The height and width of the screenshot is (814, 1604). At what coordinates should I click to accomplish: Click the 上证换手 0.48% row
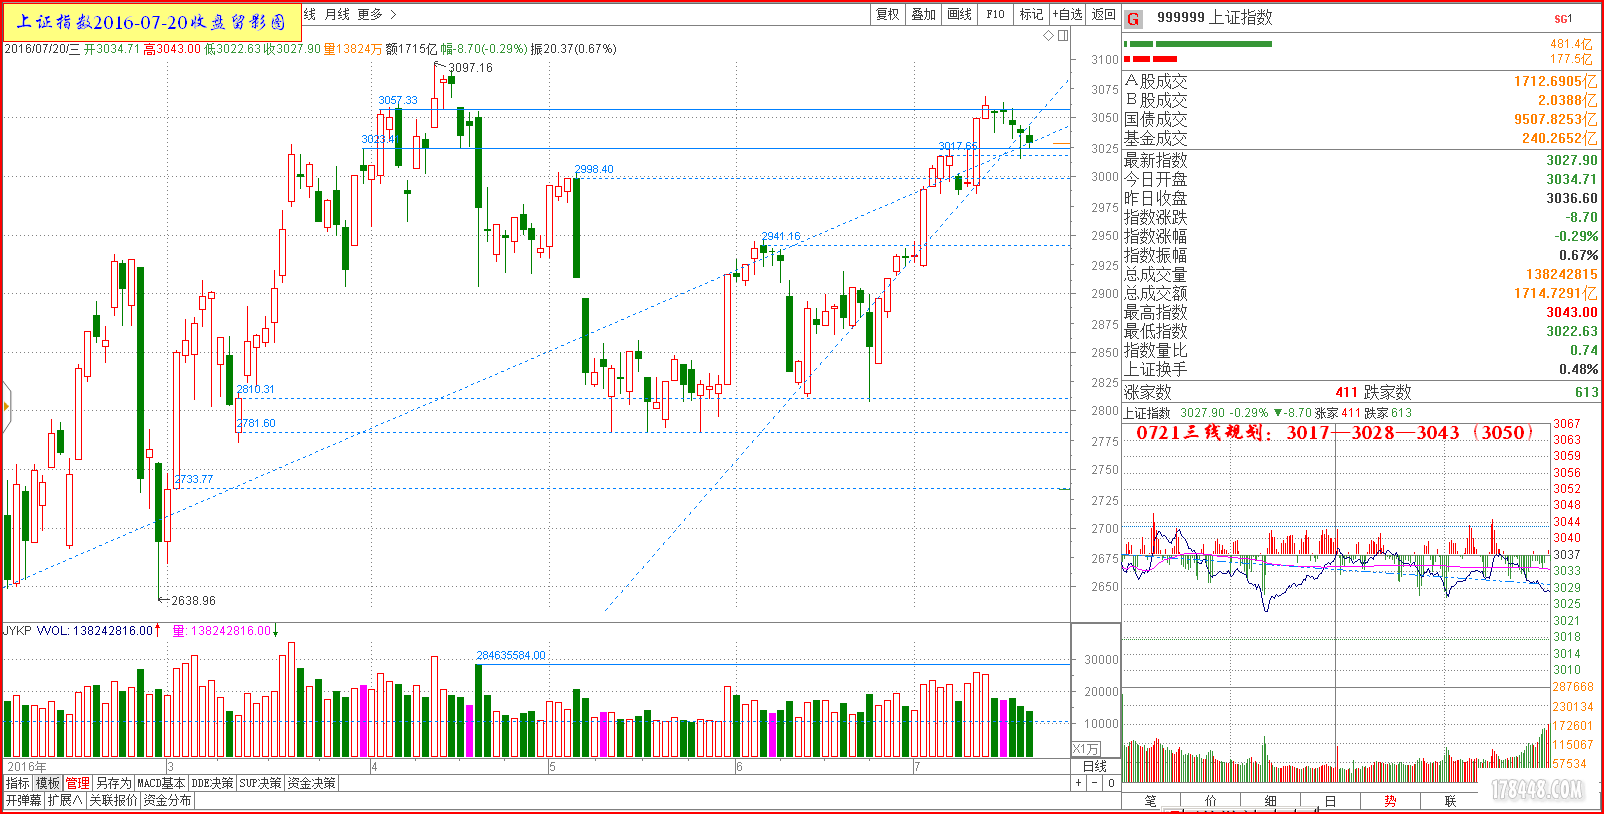point(1361,369)
